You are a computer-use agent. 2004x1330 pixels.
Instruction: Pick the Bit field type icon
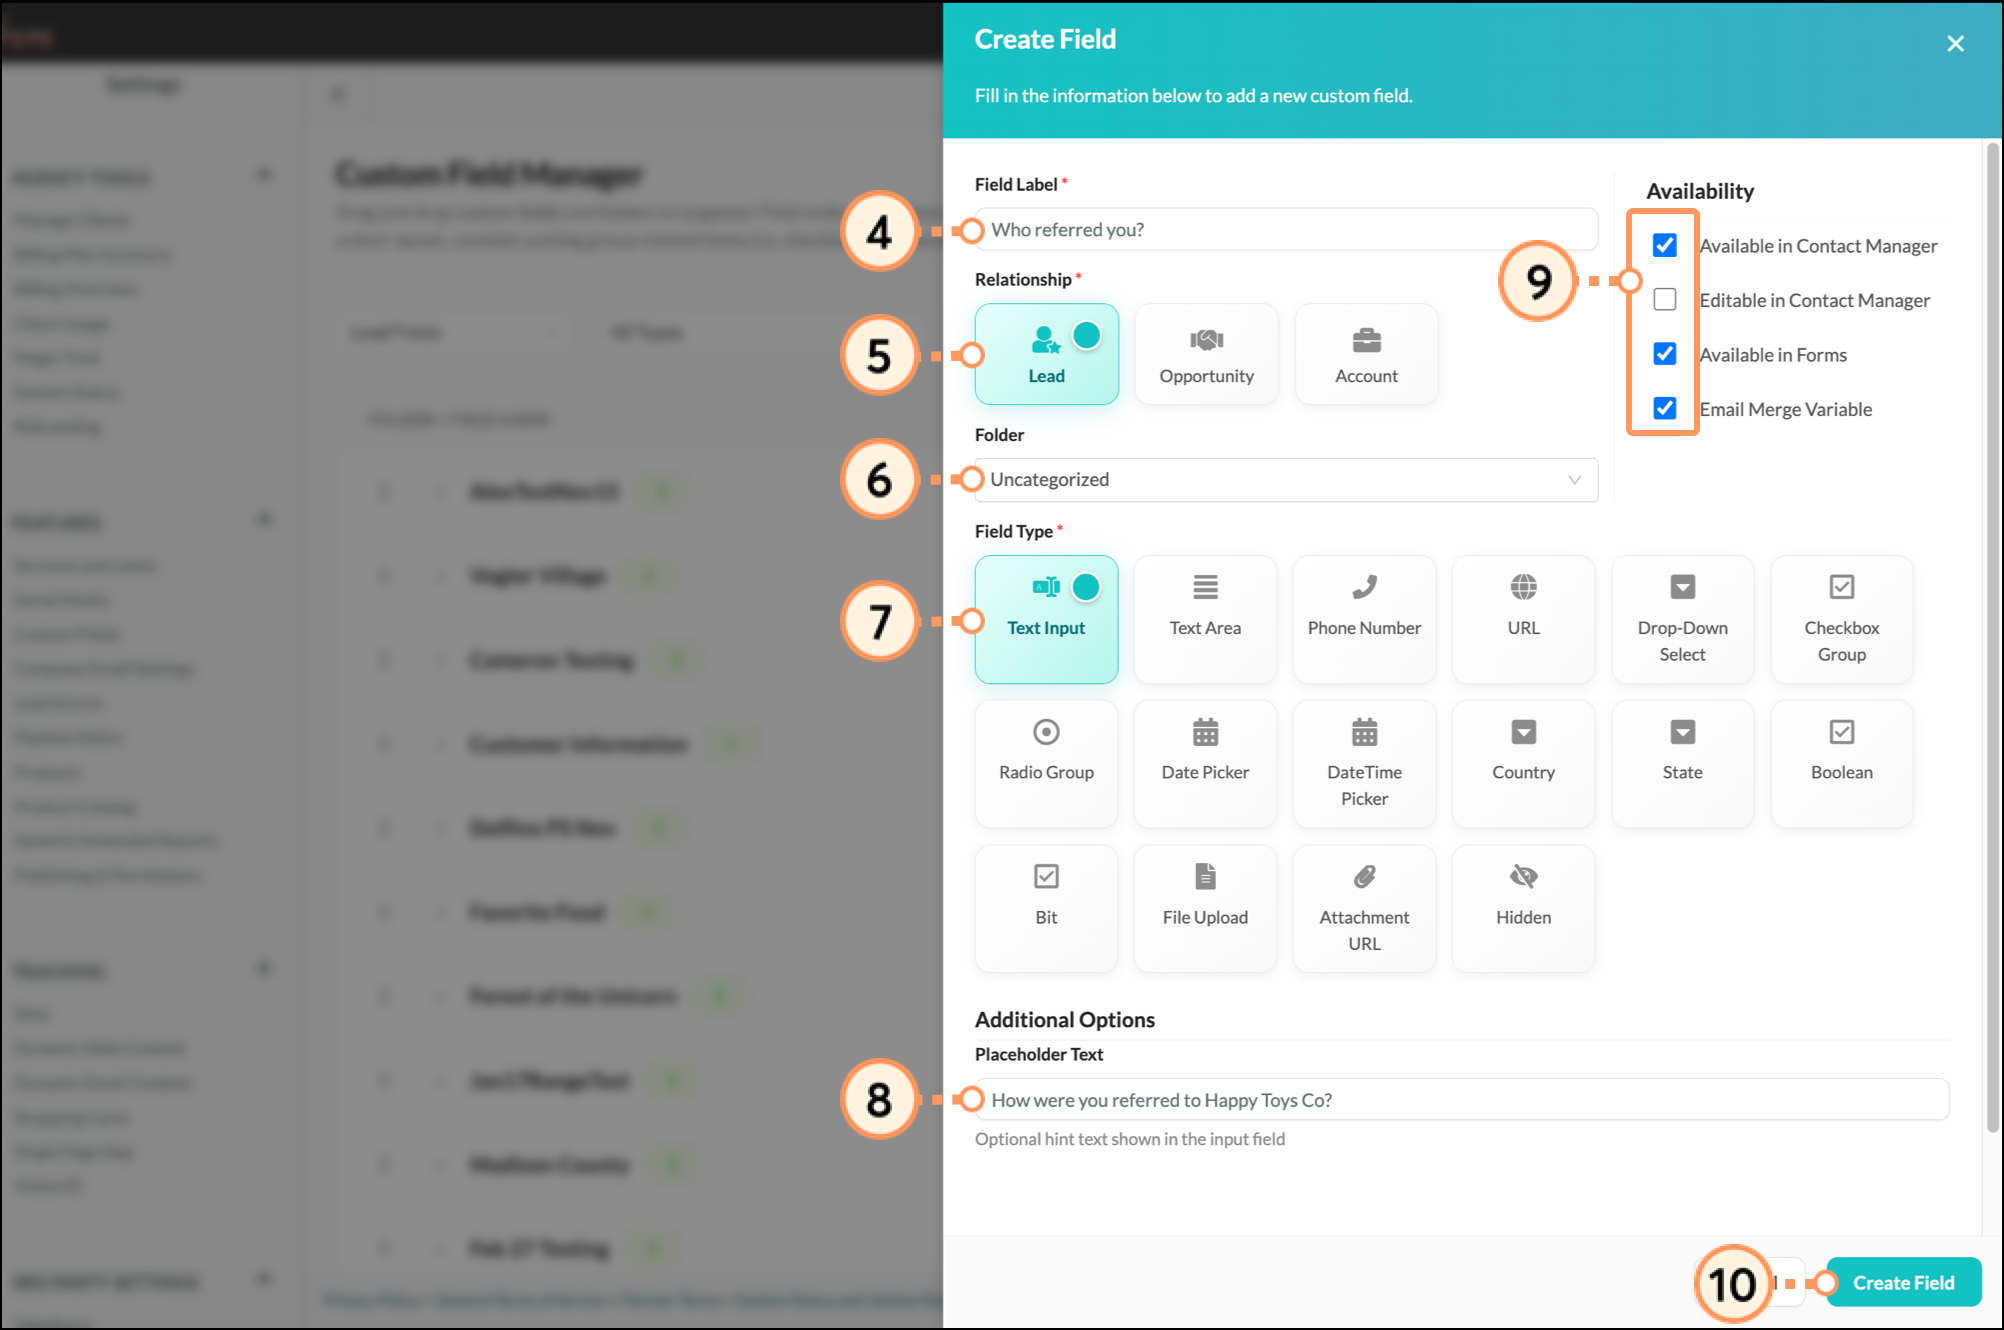(1046, 877)
